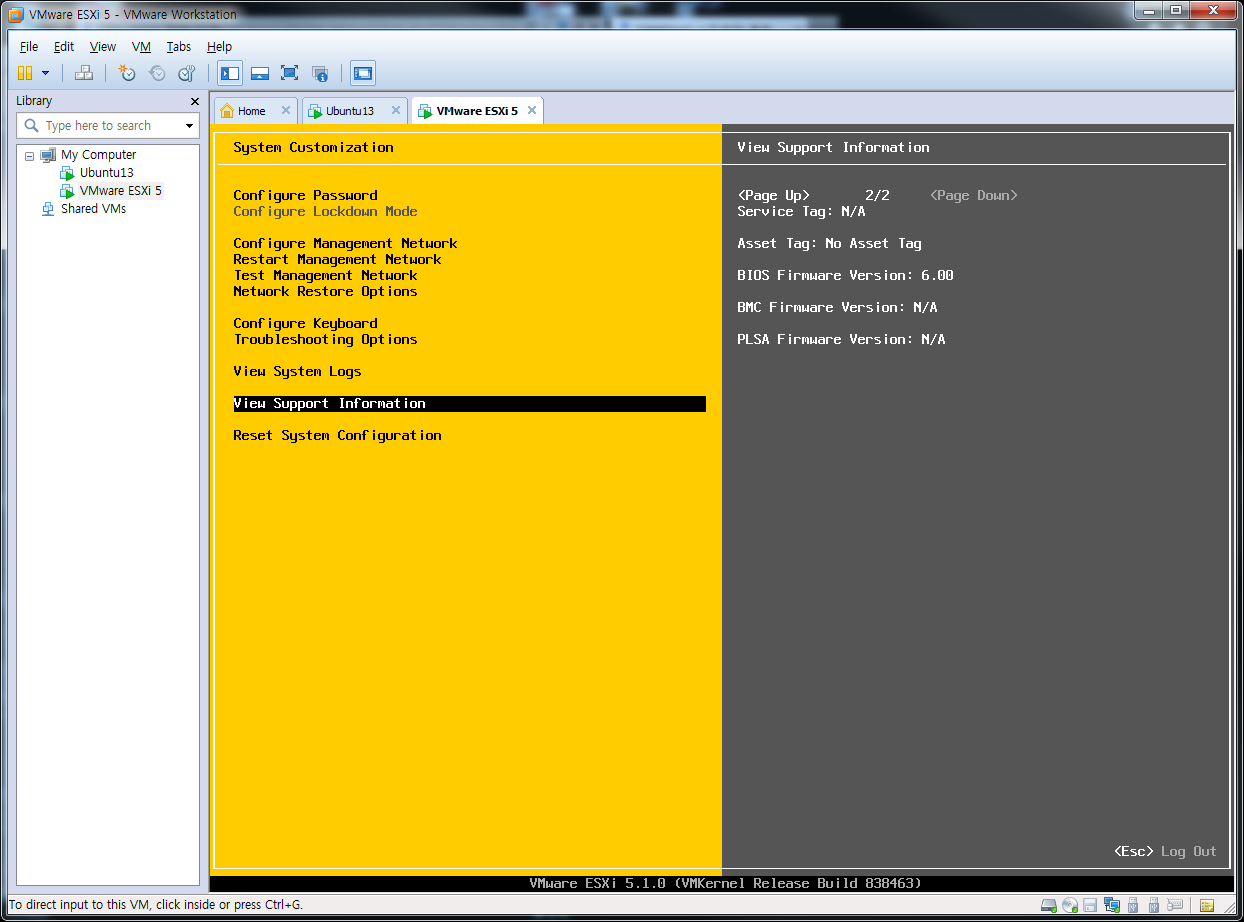Image resolution: width=1244 pixels, height=922 pixels.
Task: Toggle the thumbnail bar view icon
Action: click(x=260, y=73)
